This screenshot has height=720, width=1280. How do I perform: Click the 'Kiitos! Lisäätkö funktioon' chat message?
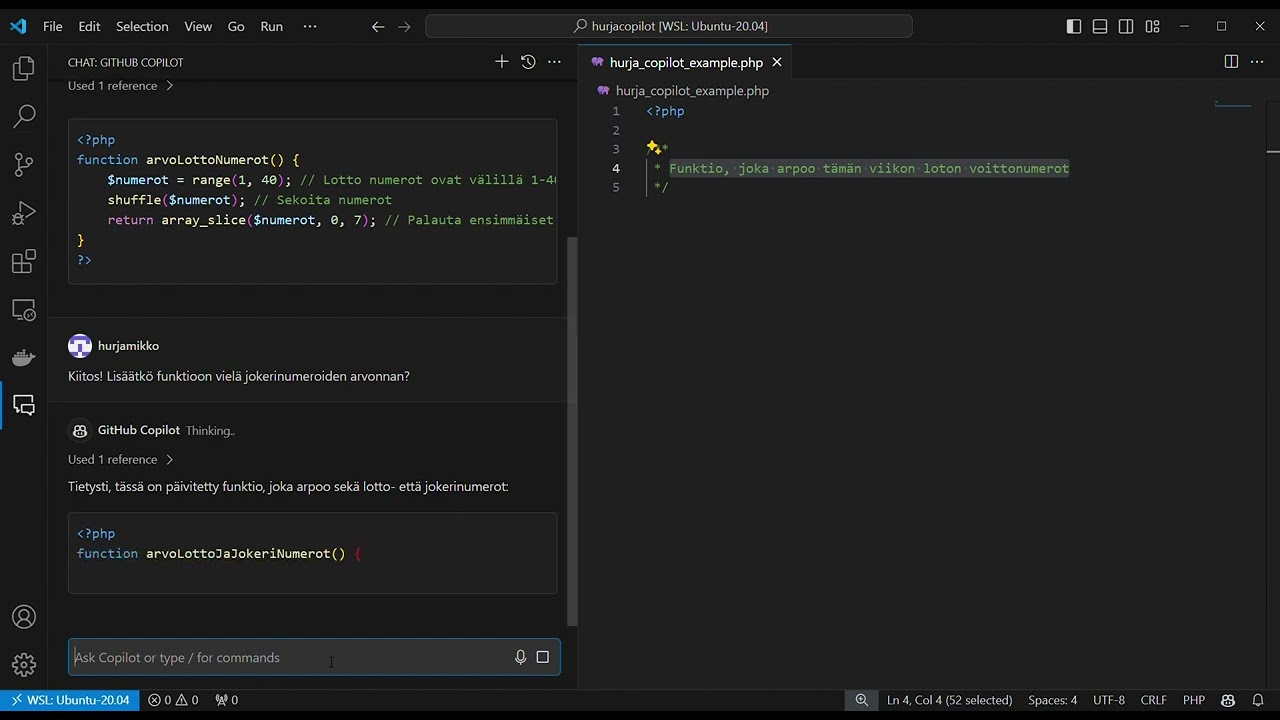[239, 376]
